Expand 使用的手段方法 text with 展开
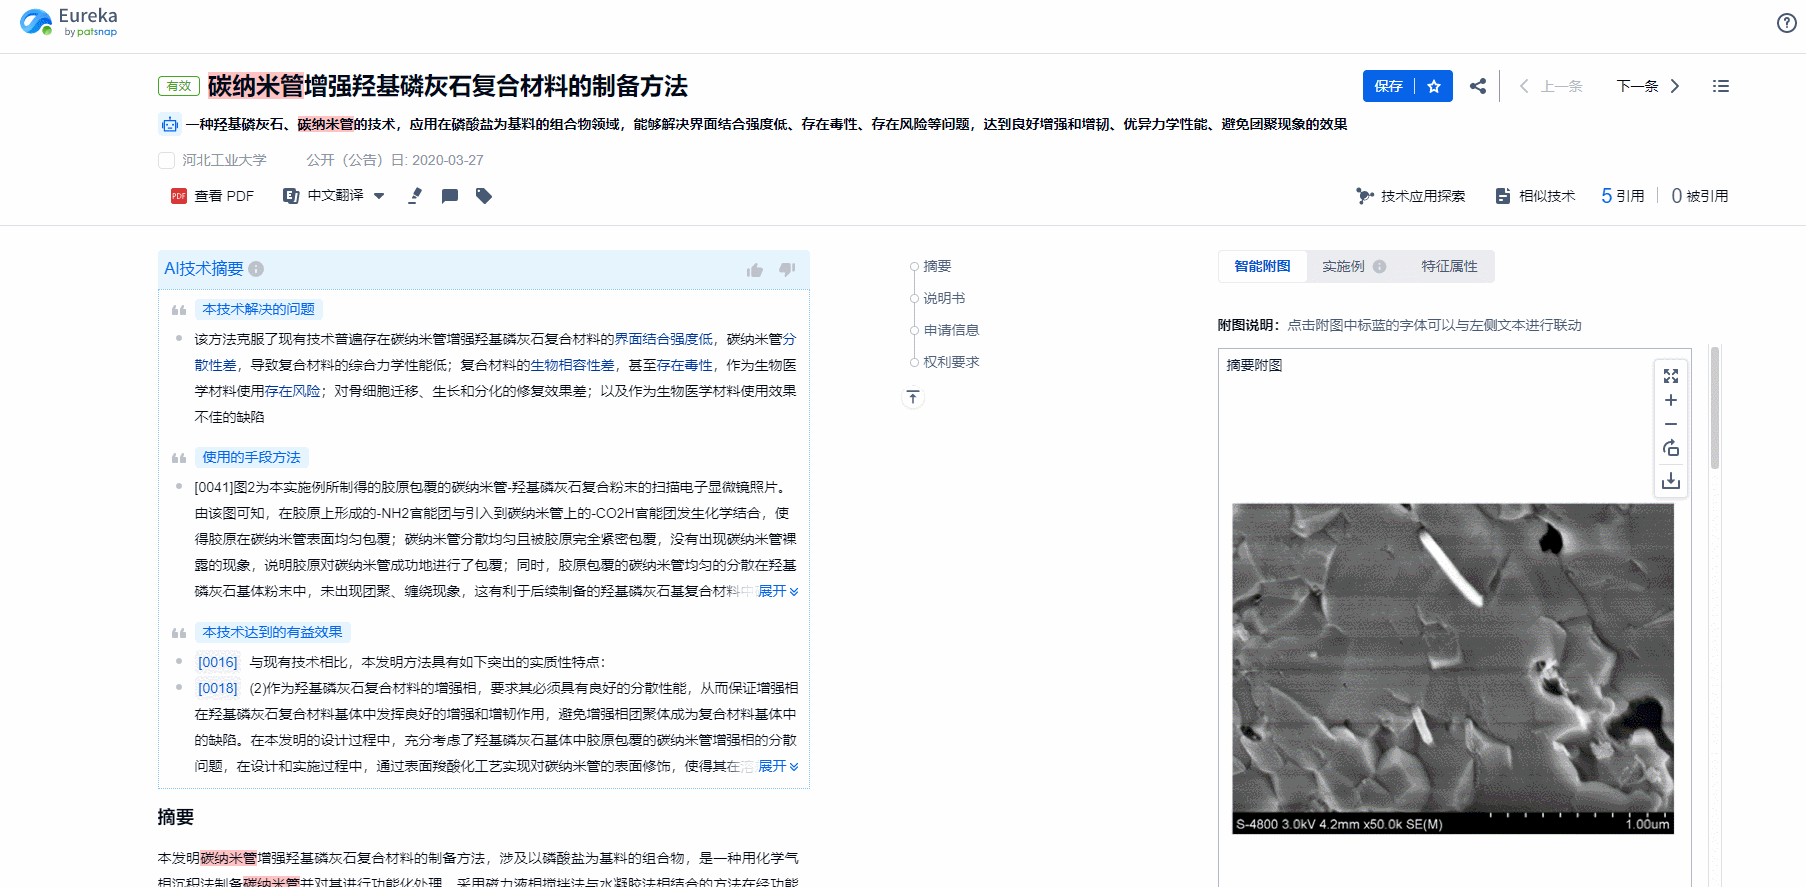 (777, 591)
